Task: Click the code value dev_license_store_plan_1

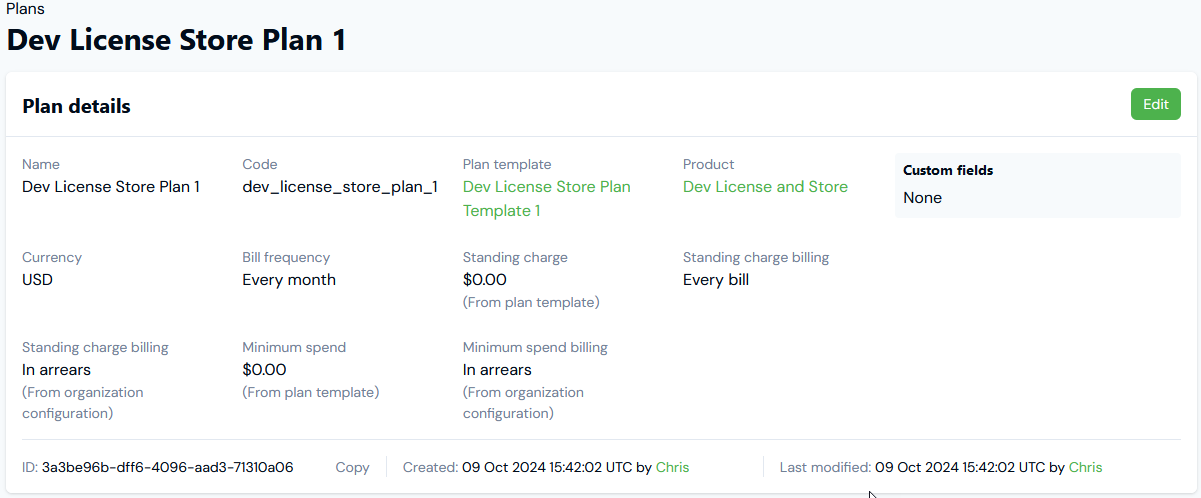Action: coord(340,187)
